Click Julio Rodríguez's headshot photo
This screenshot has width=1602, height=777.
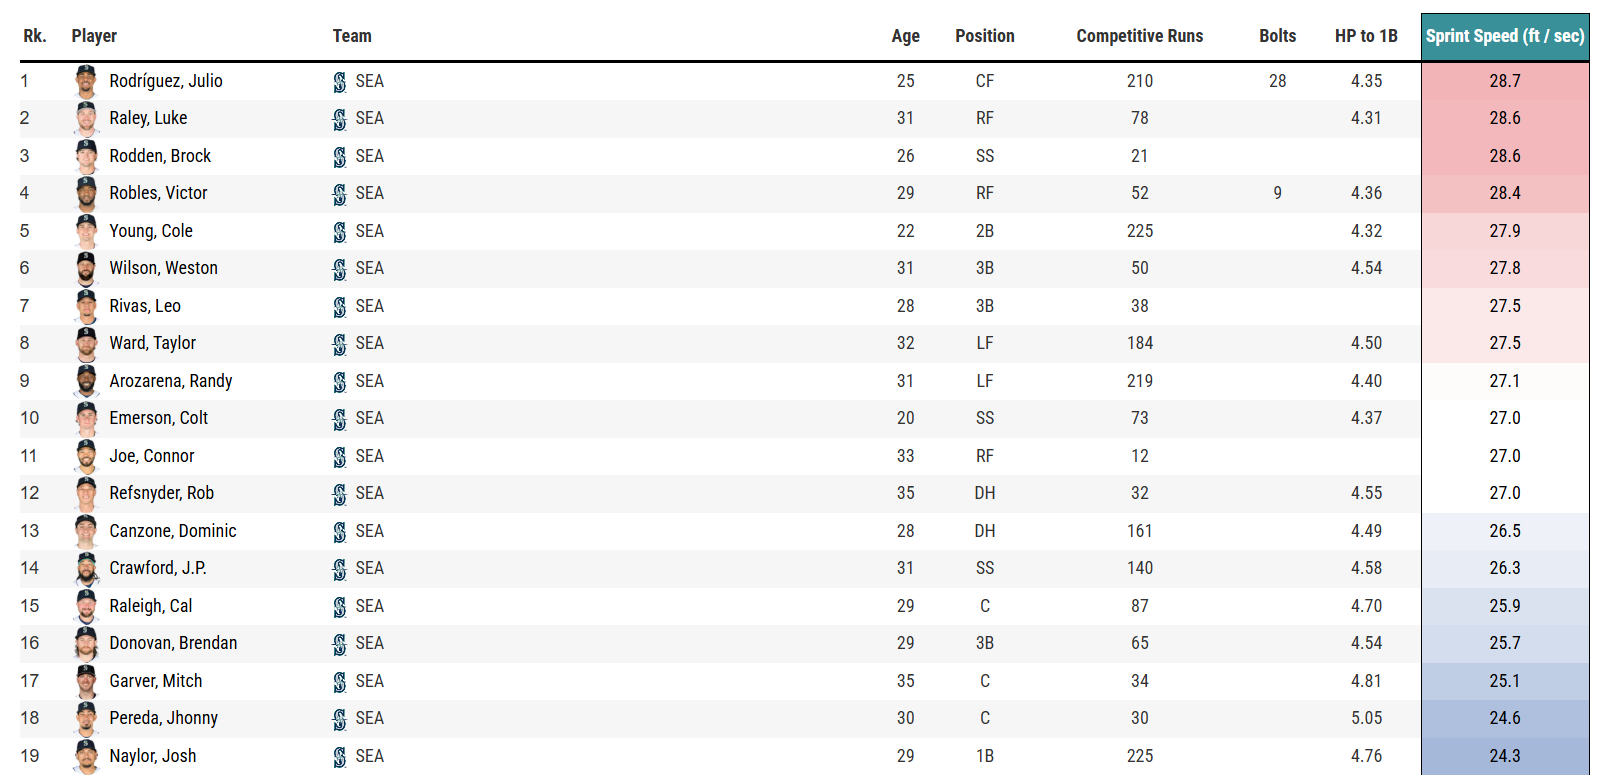coord(87,81)
